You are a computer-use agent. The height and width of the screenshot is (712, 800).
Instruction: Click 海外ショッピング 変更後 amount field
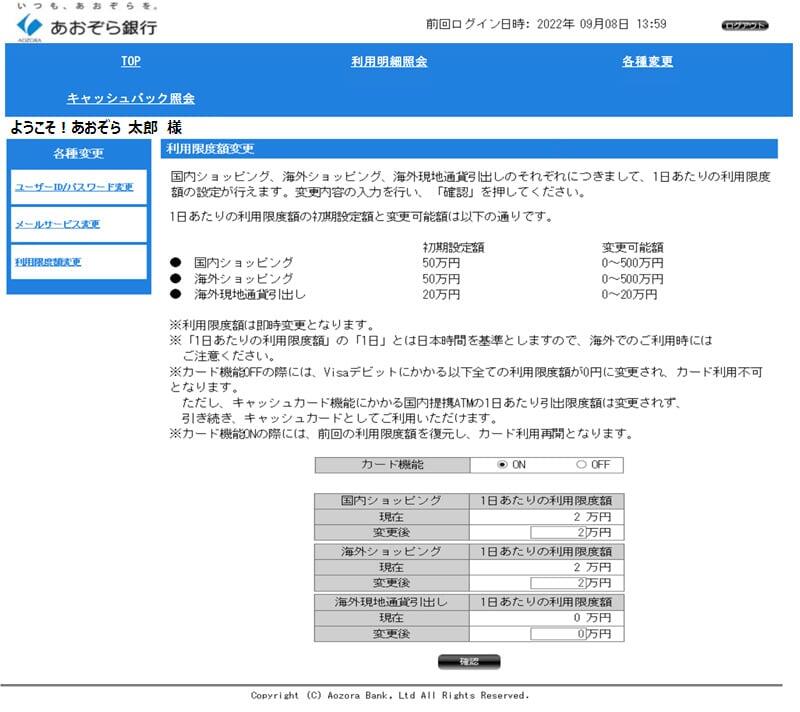tap(562, 583)
